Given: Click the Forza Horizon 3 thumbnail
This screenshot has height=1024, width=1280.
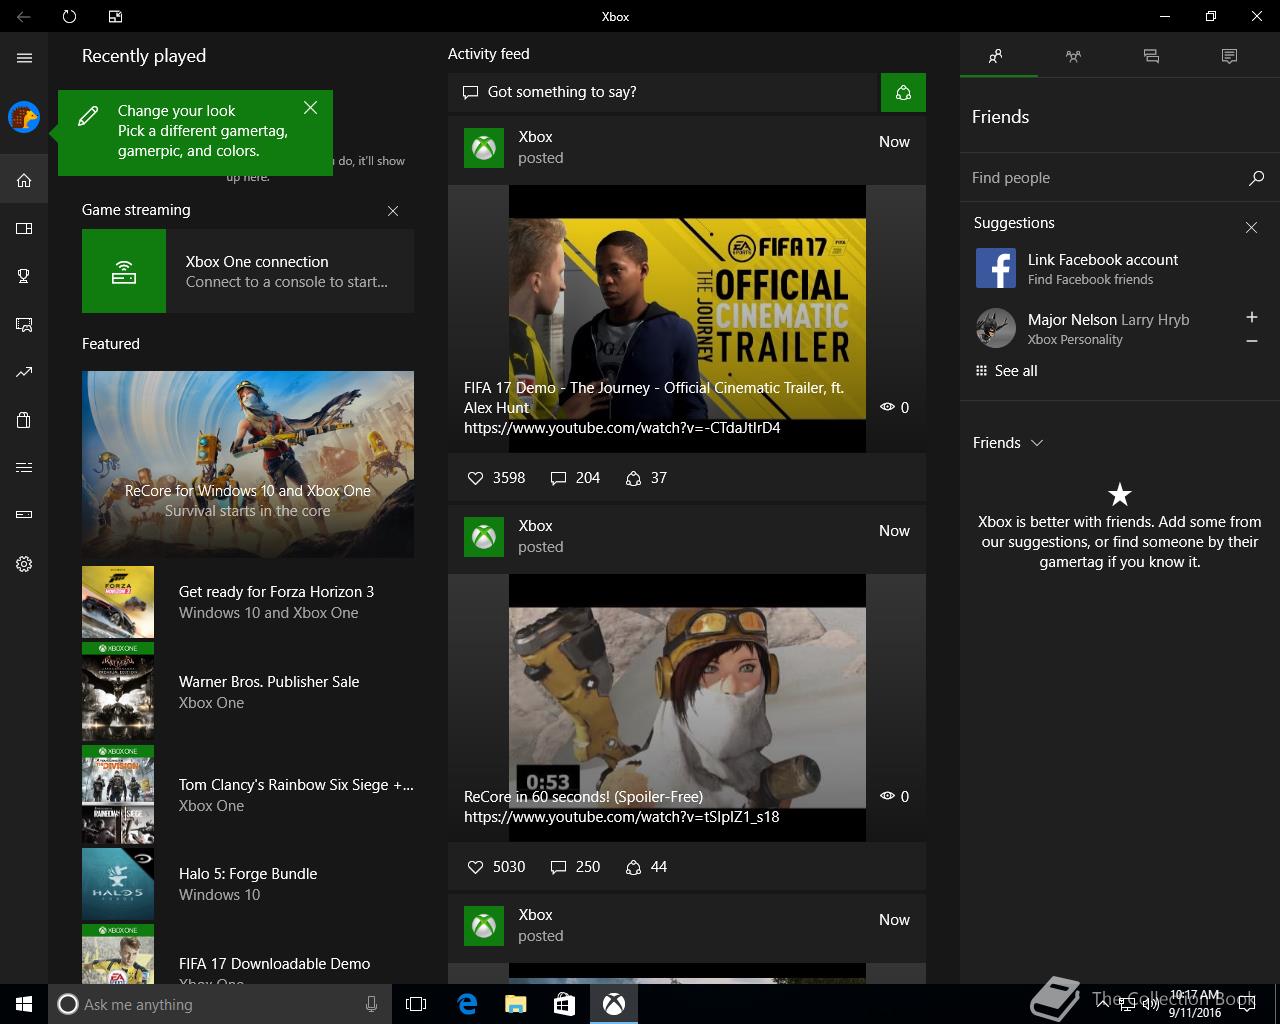Looking at the screenshot, I should coord(118,602).
